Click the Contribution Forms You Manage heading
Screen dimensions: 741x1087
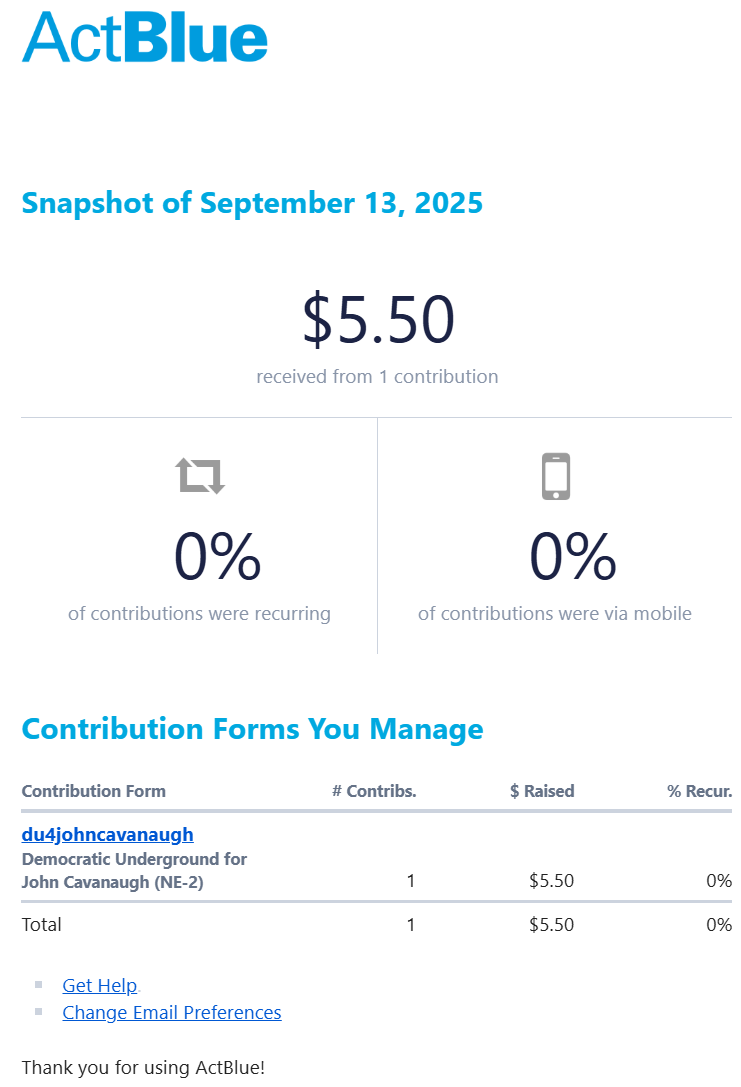click(x=252, y=729)
